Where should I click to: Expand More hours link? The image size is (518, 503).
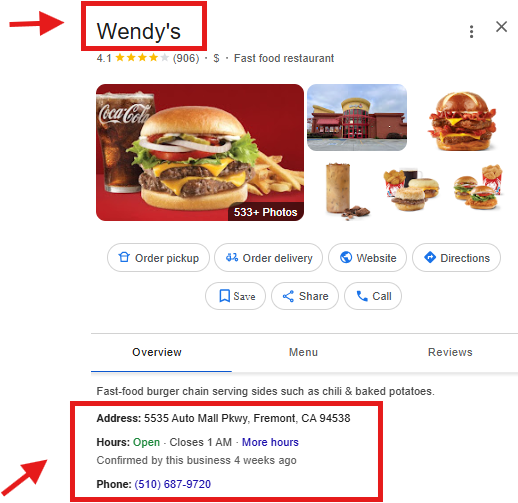270,442
